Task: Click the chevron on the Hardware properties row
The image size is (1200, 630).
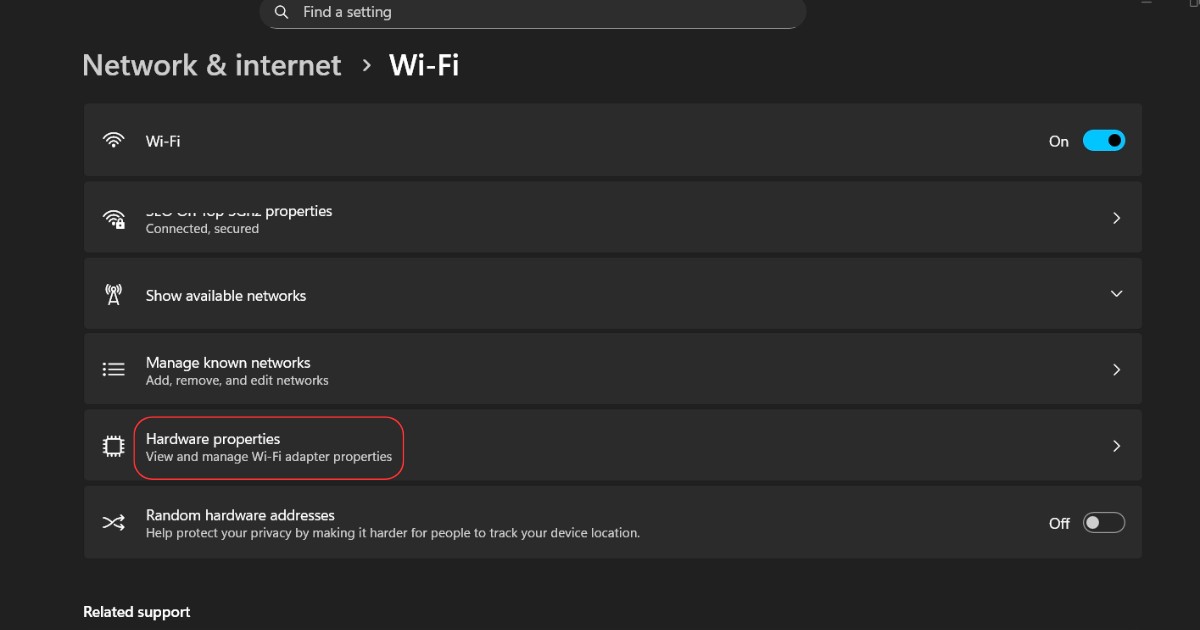Action: click(1116, 446)
